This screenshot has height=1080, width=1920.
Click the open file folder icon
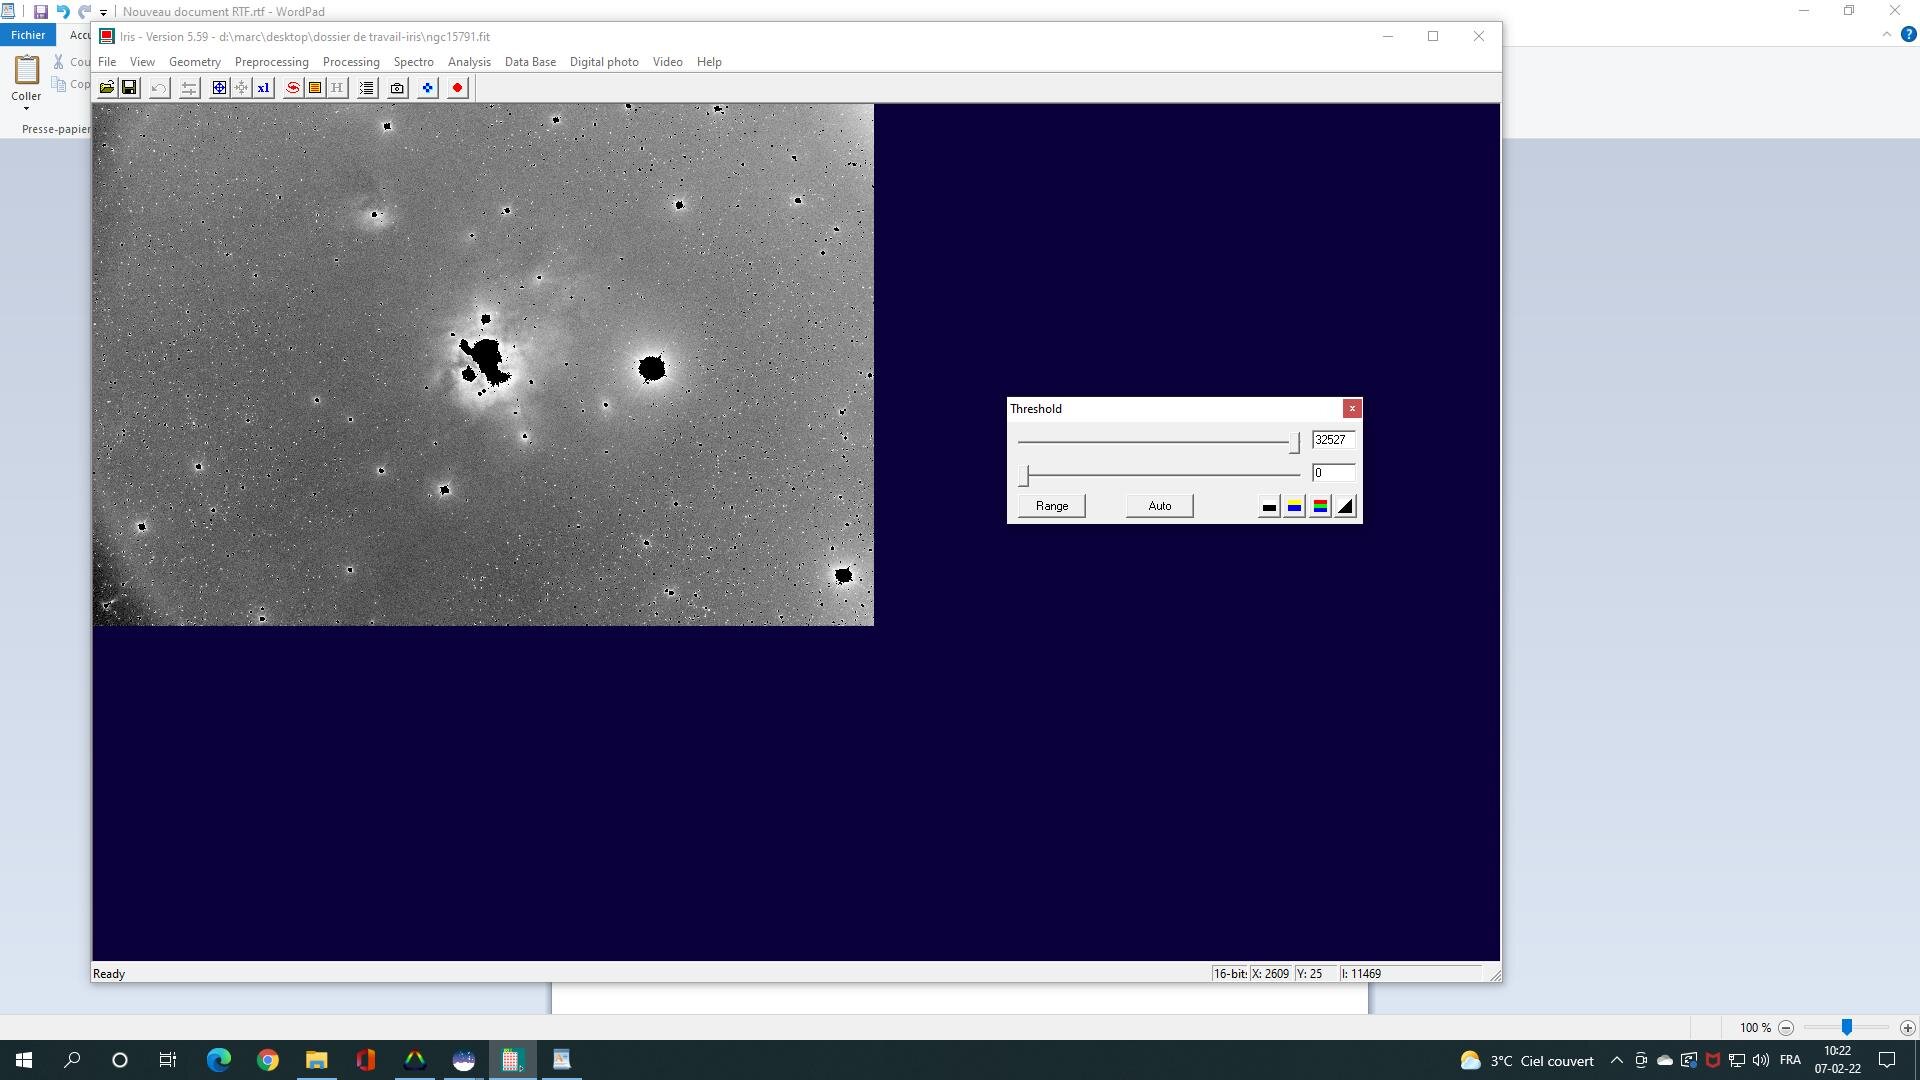pyautogui.click(x=106, y=88)
